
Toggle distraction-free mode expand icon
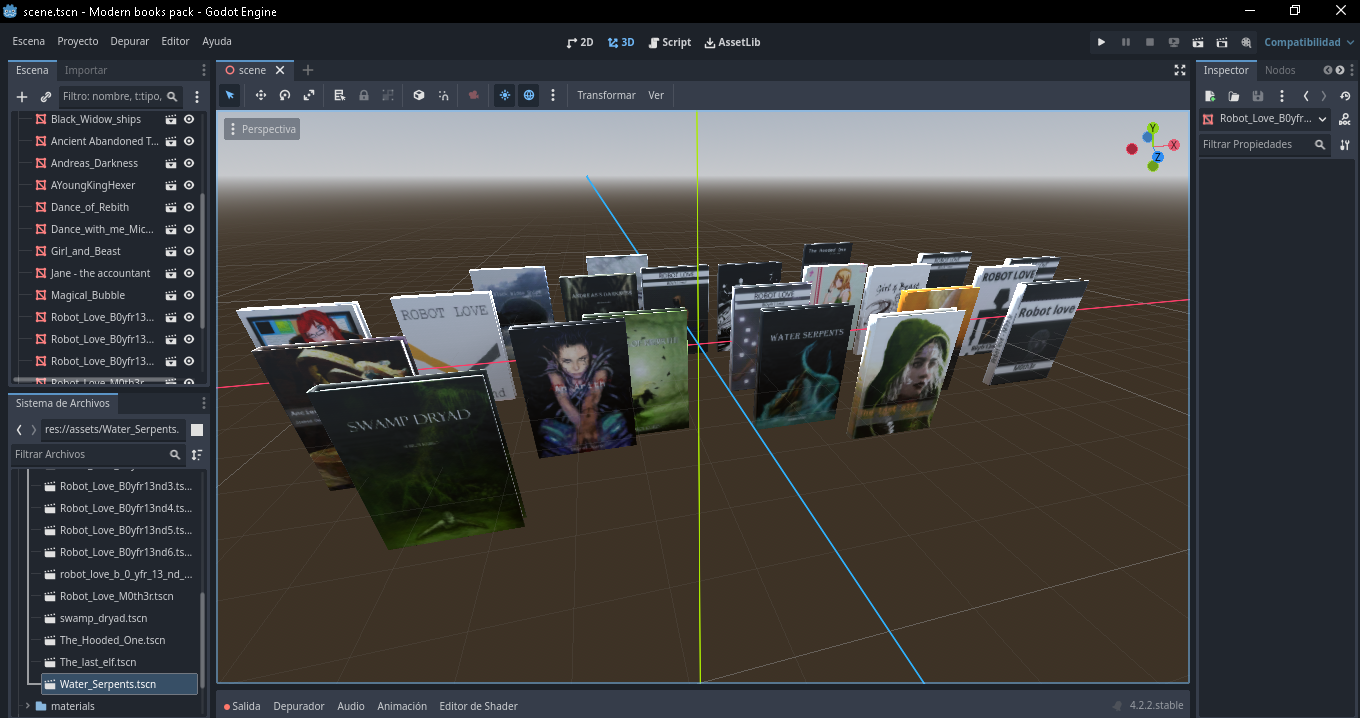1180,70
